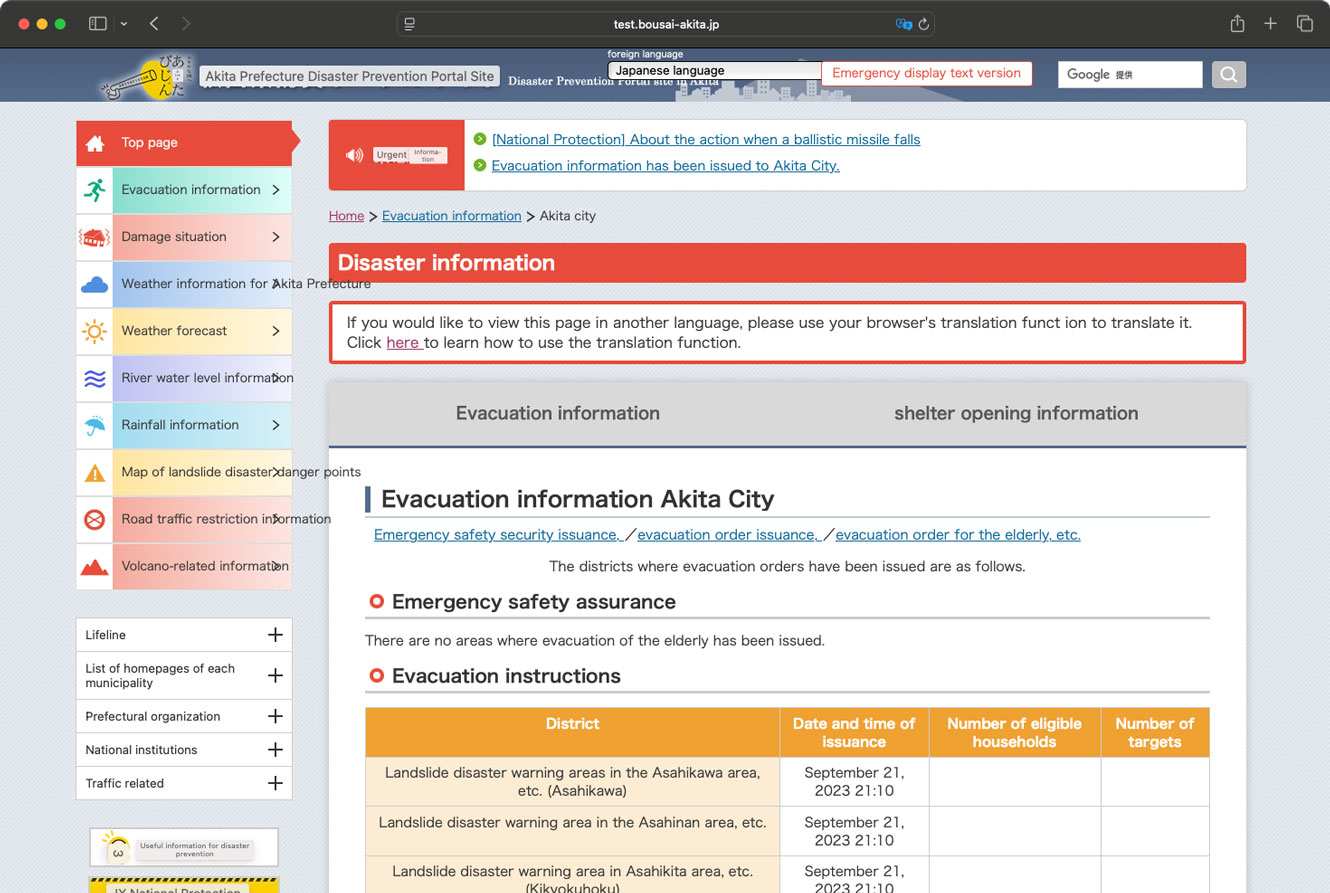Click the running person evacuation icon
Viewport: 1330px width, 893px height.
95,190
